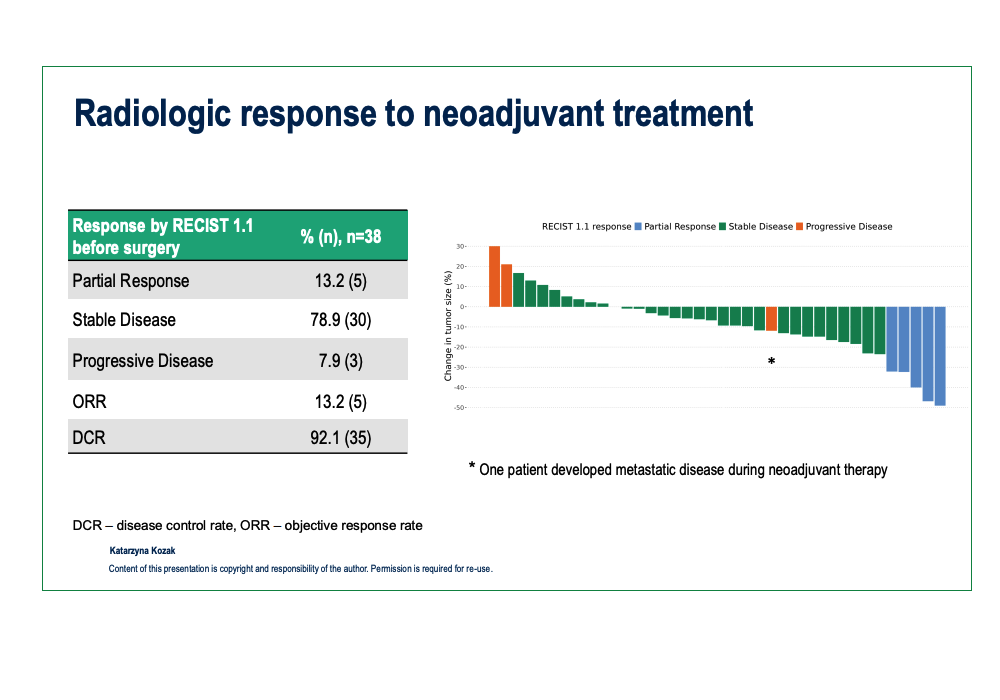Click the asterisk marker inside the chart
Image resolution: width=1000 pixels, height=700 pixels.
772,361
